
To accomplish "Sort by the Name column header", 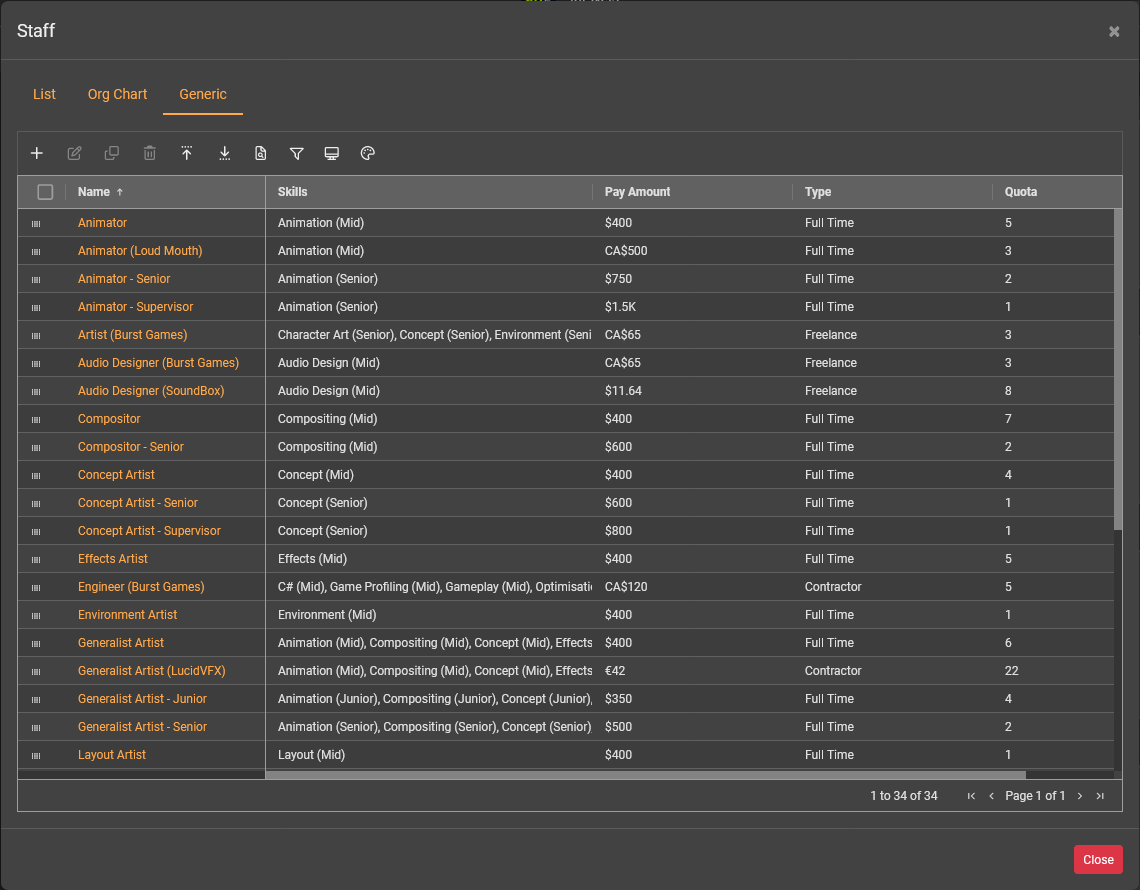I will click(94, 192).
